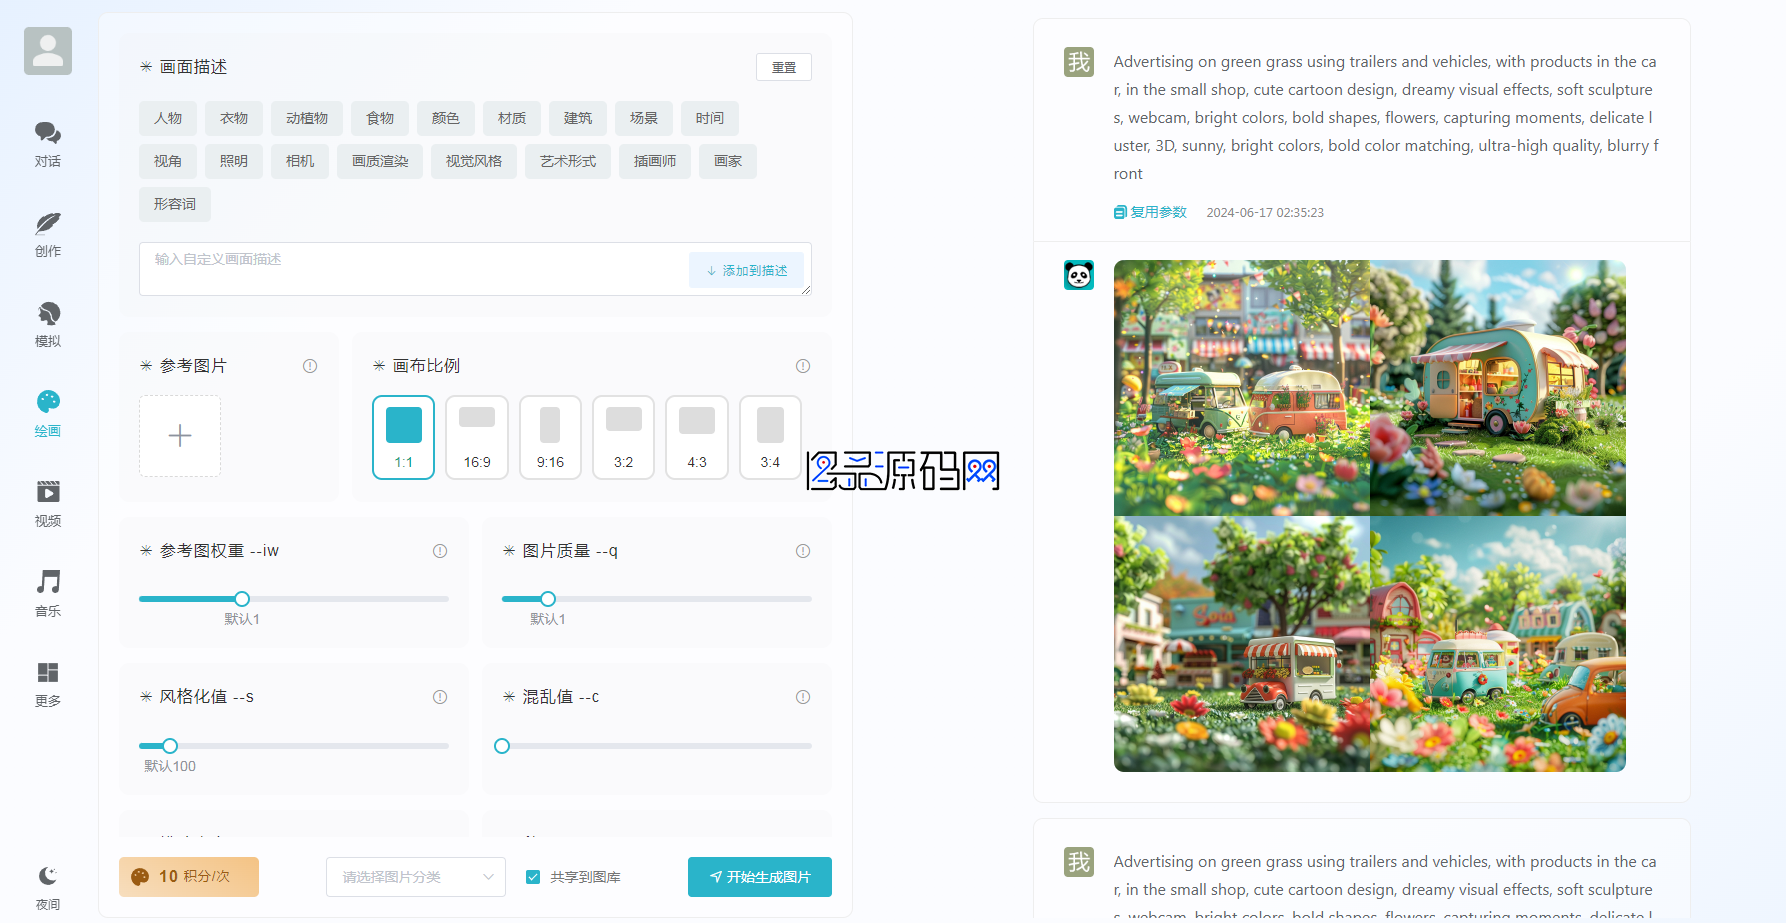Toggle 夜间 night mode
This screenshot has width=1786, height=923.
click(x=48, y=887)
